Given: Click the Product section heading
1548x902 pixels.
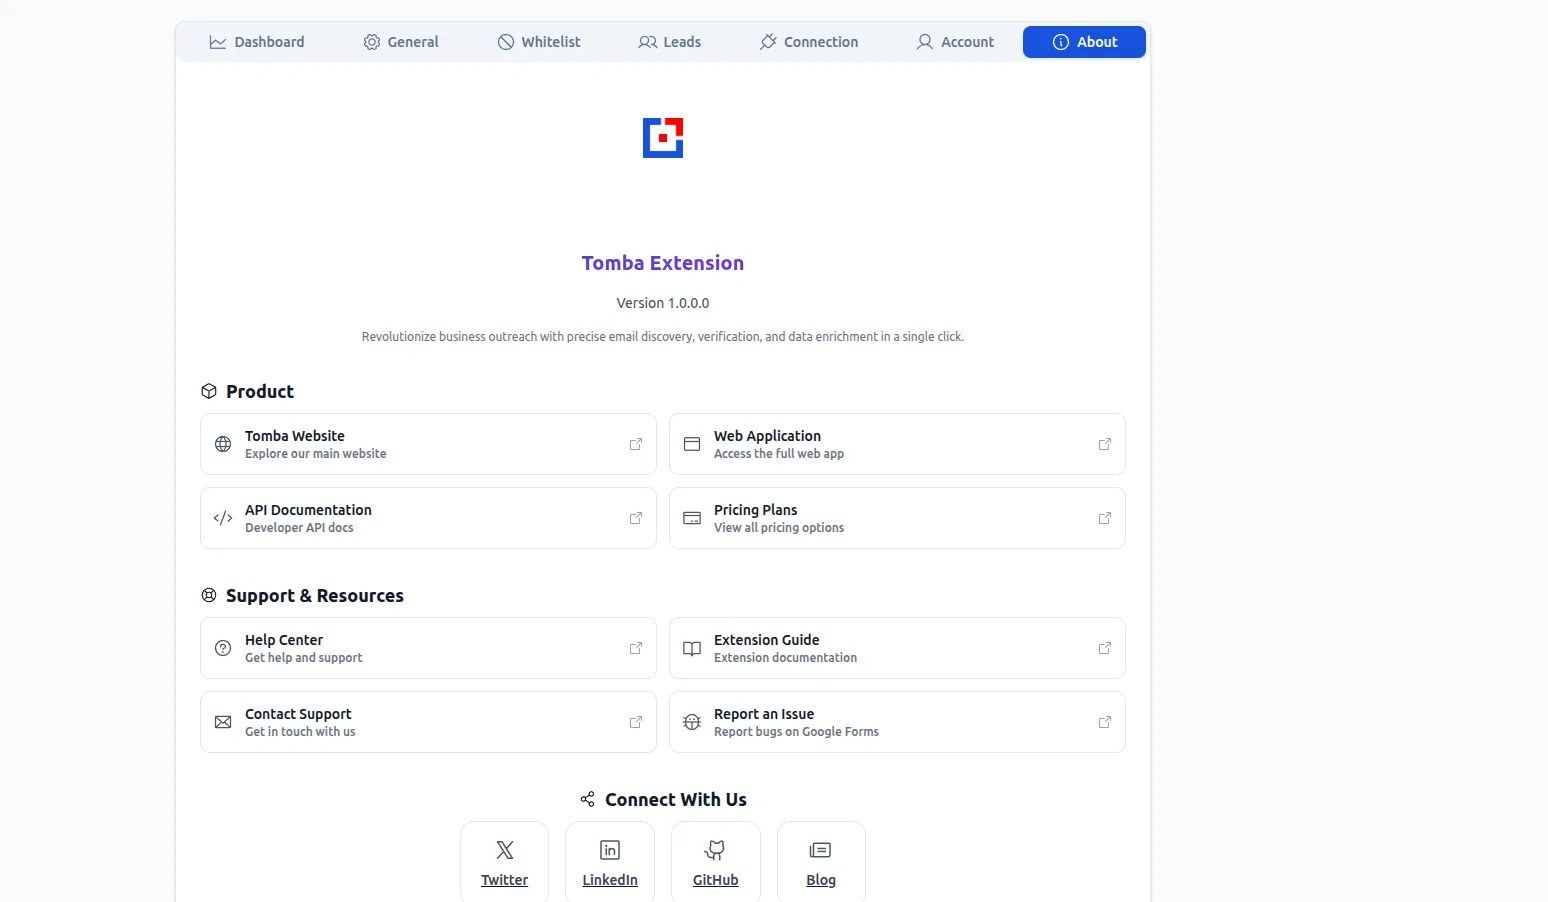Looking at the screenshot, I should click(260, 391).
